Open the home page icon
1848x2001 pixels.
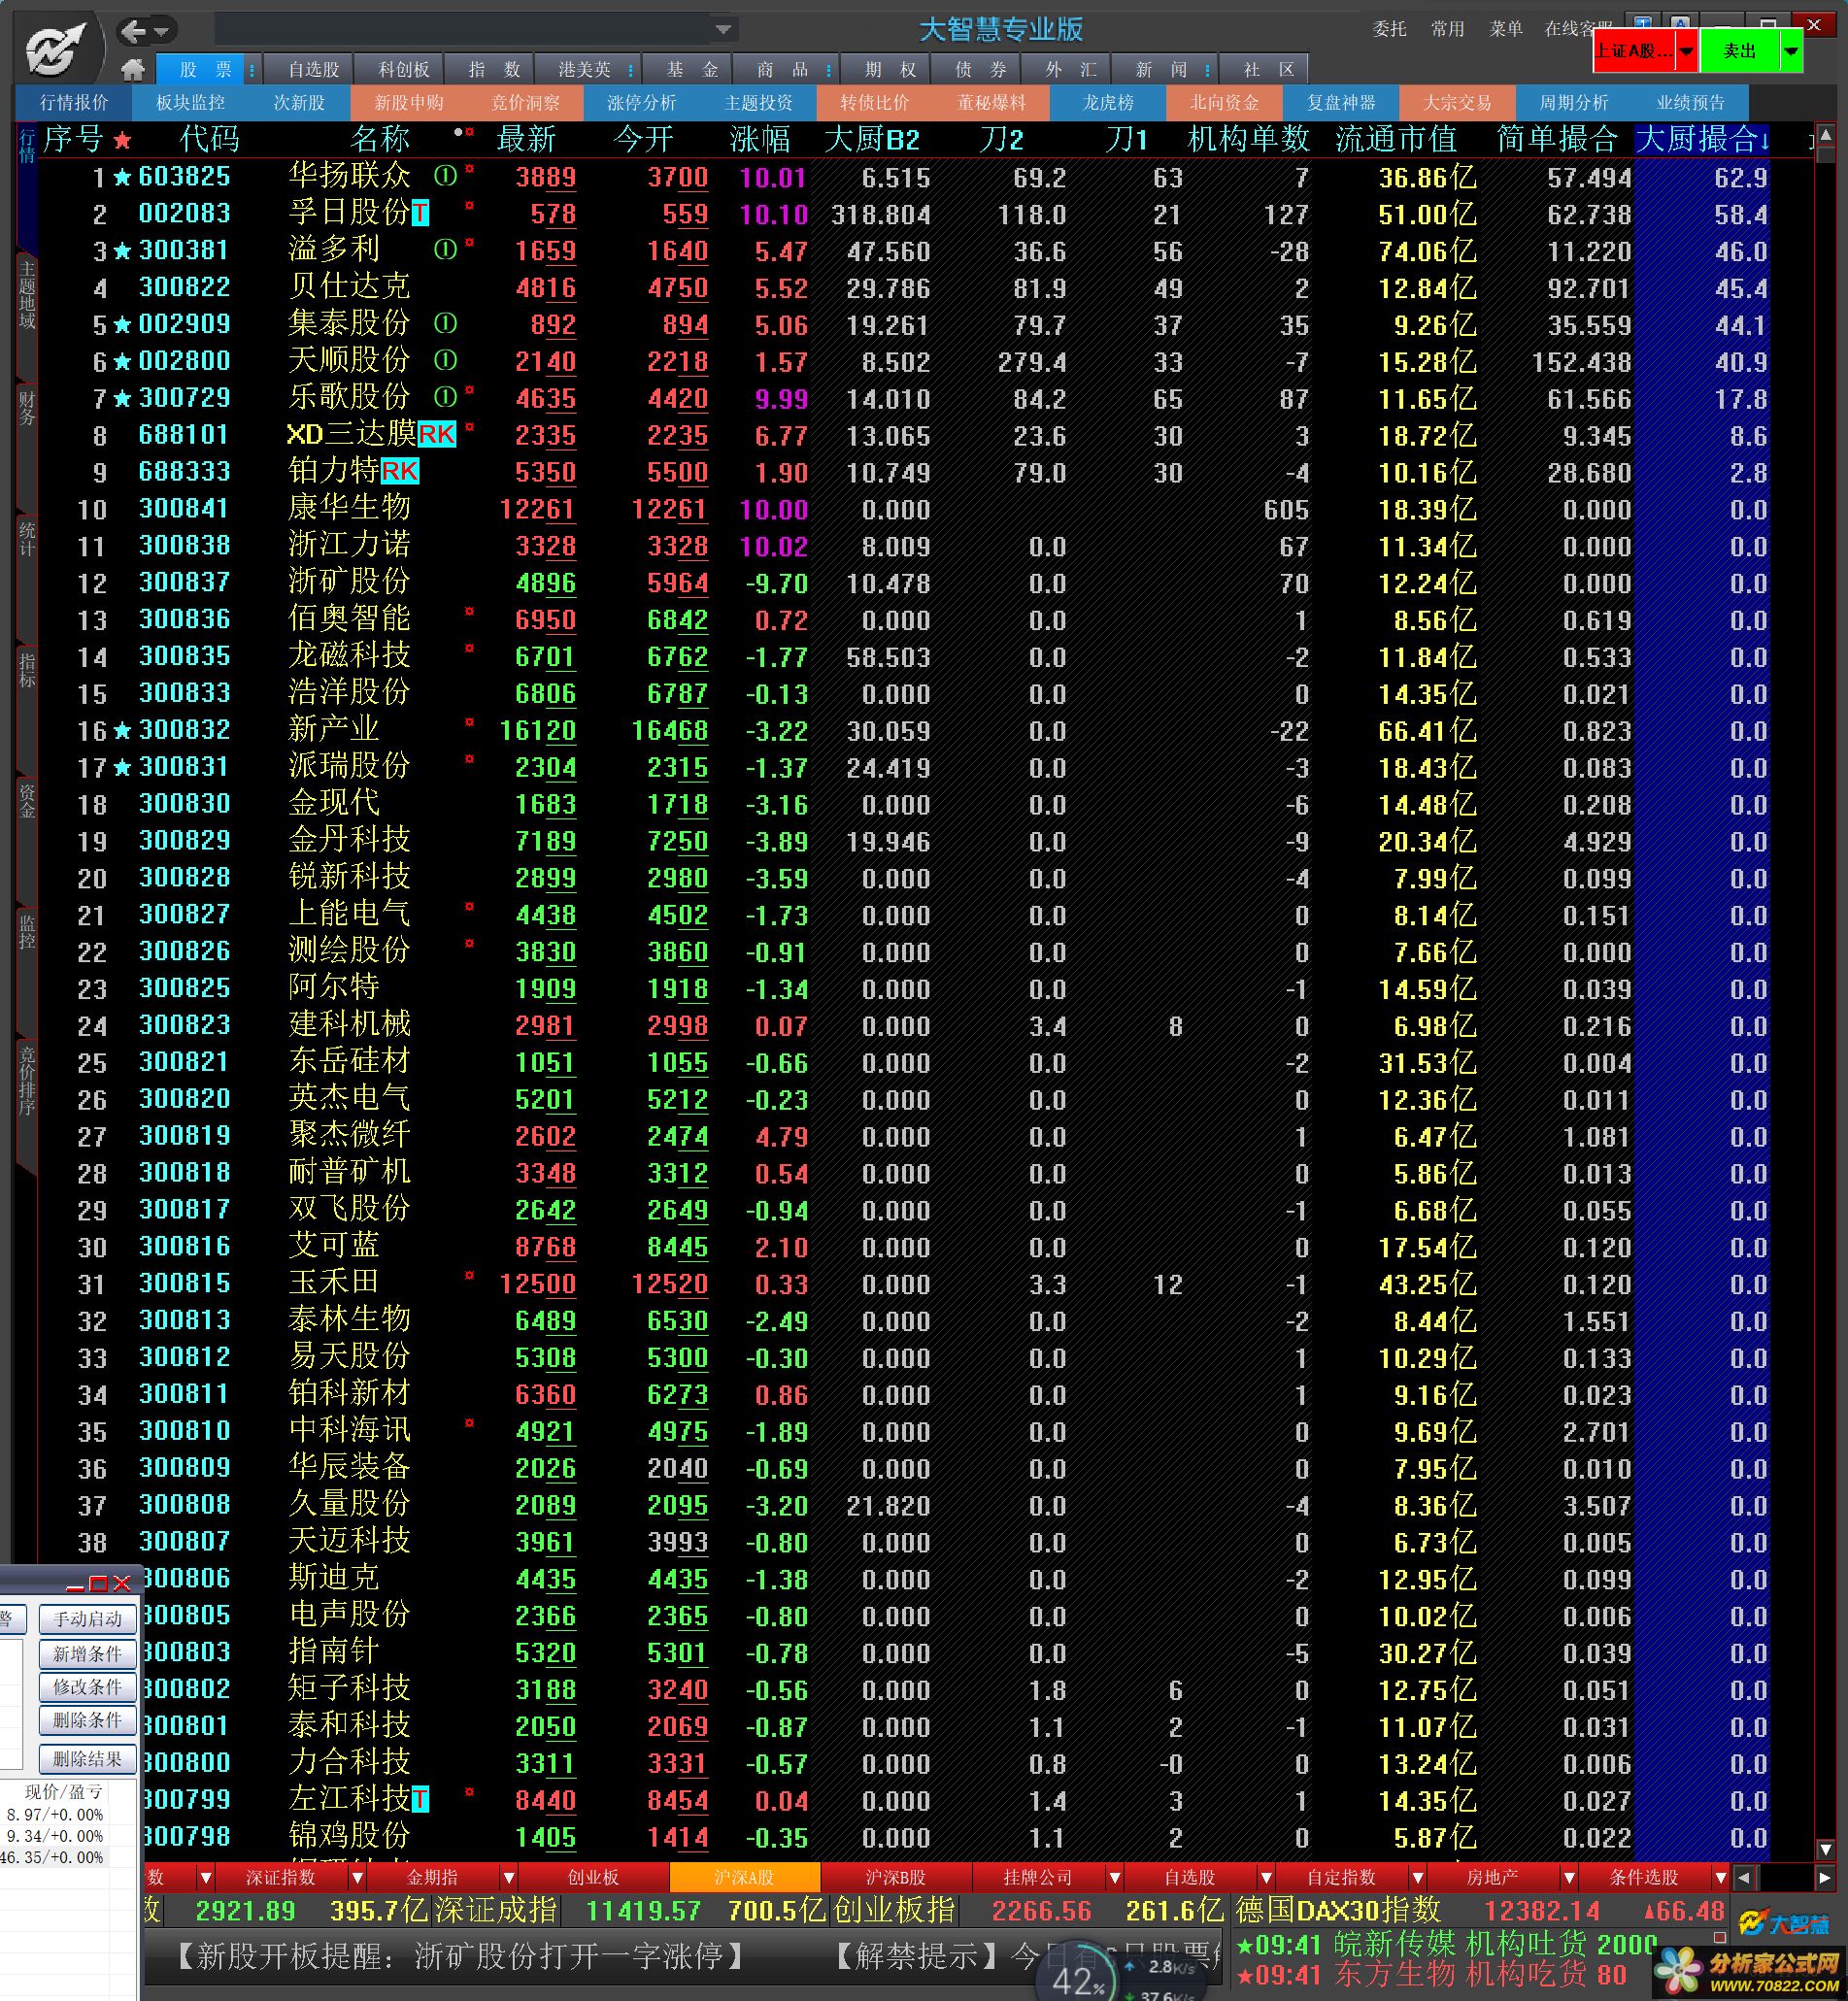pyautogui.click(x=132, y=69)
